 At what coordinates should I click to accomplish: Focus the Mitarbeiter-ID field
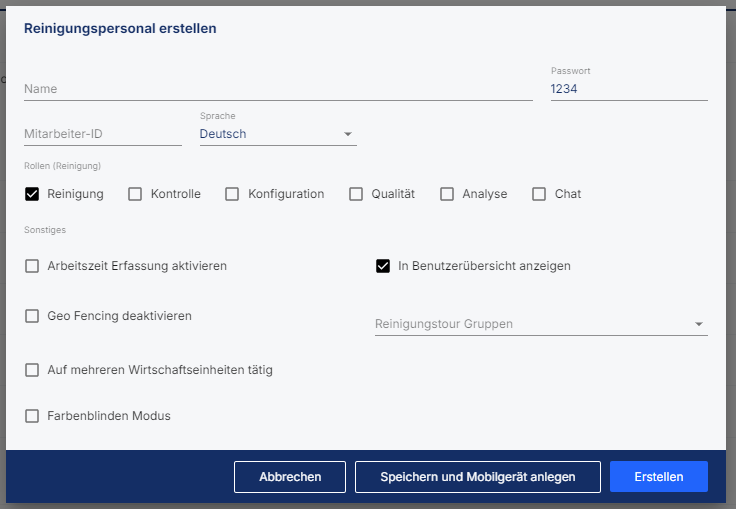point(103,134)
